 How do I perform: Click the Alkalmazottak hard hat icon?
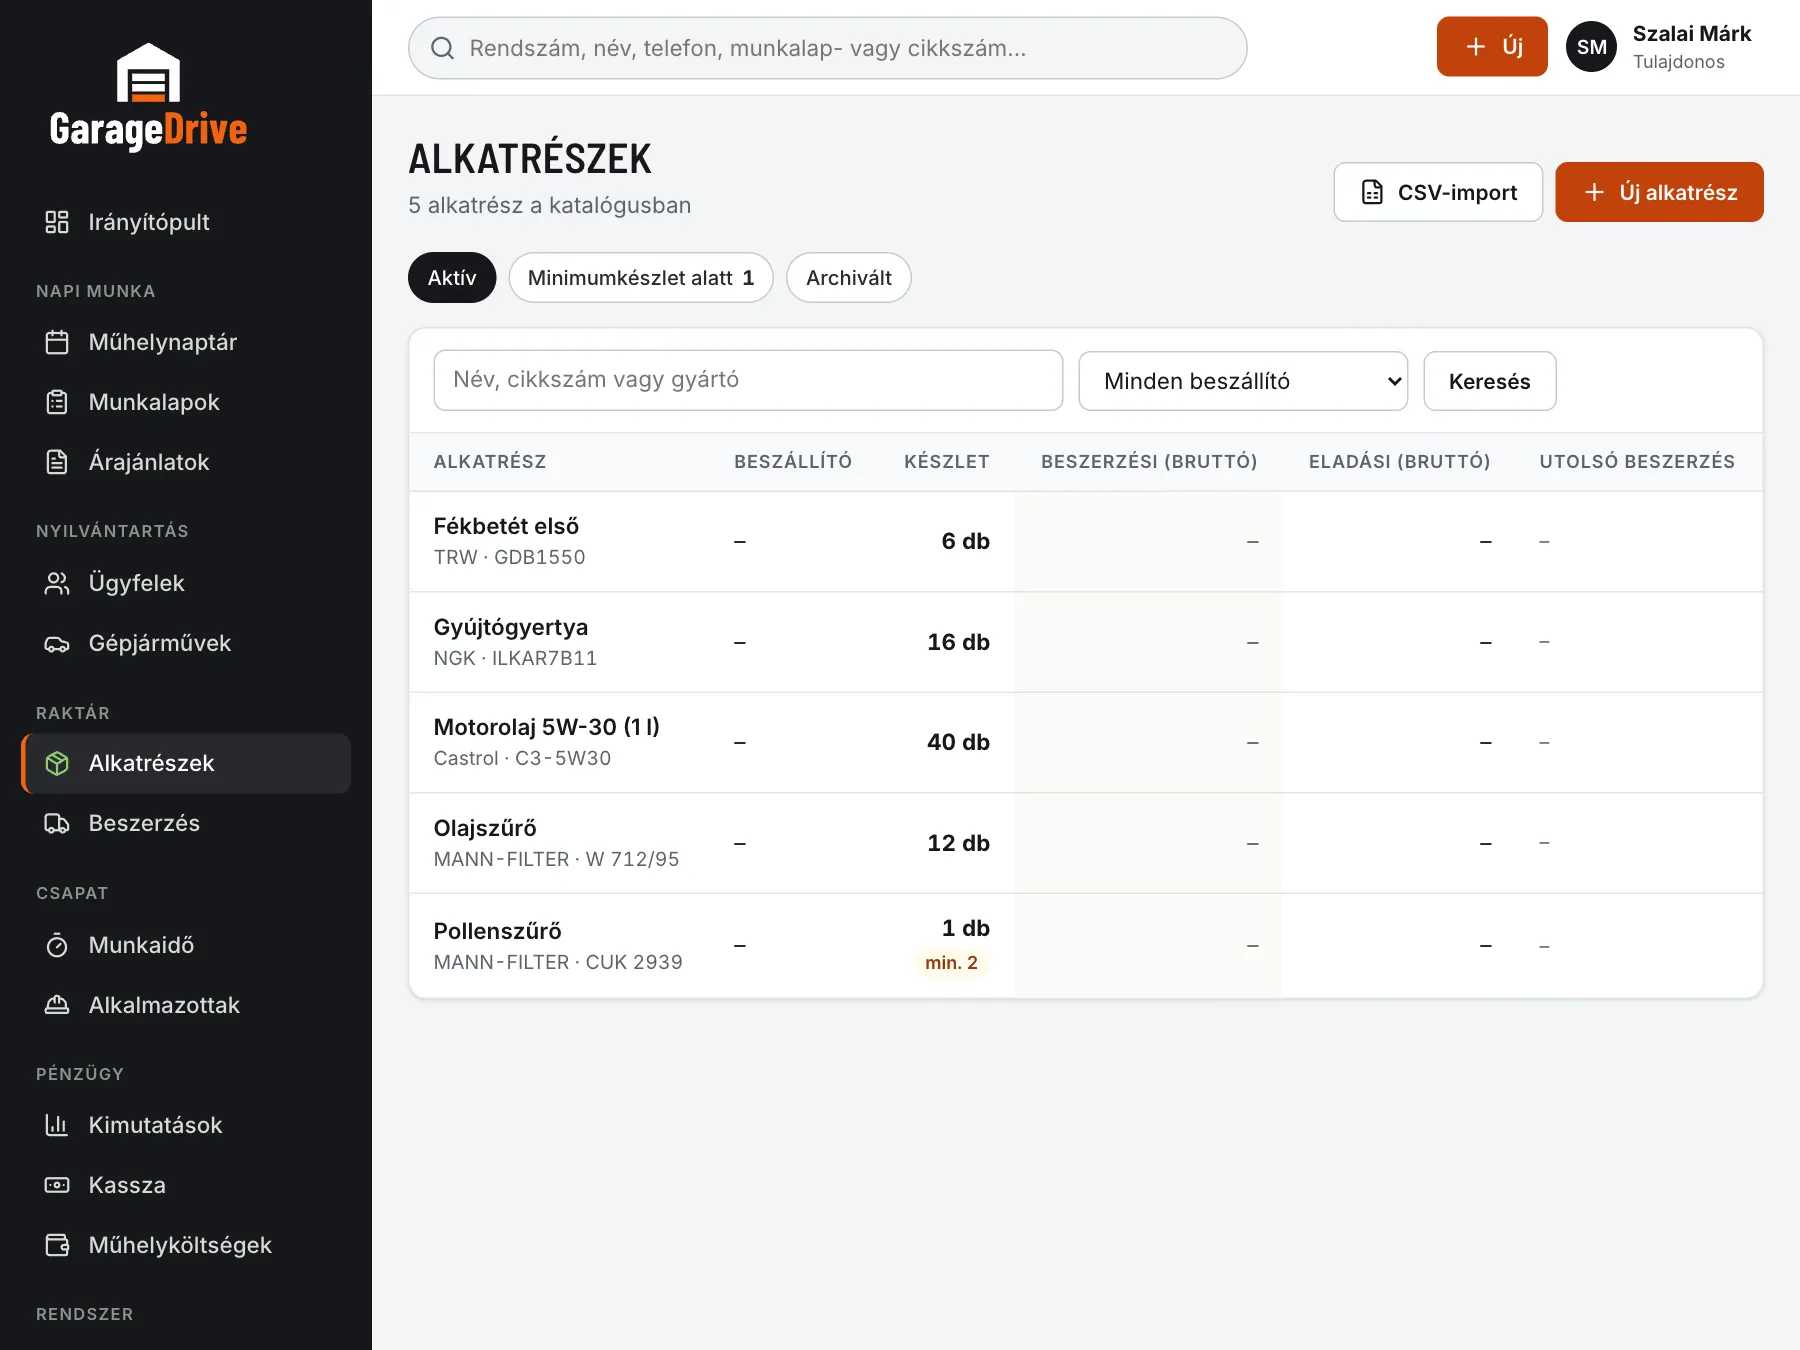pos(57,1005)
